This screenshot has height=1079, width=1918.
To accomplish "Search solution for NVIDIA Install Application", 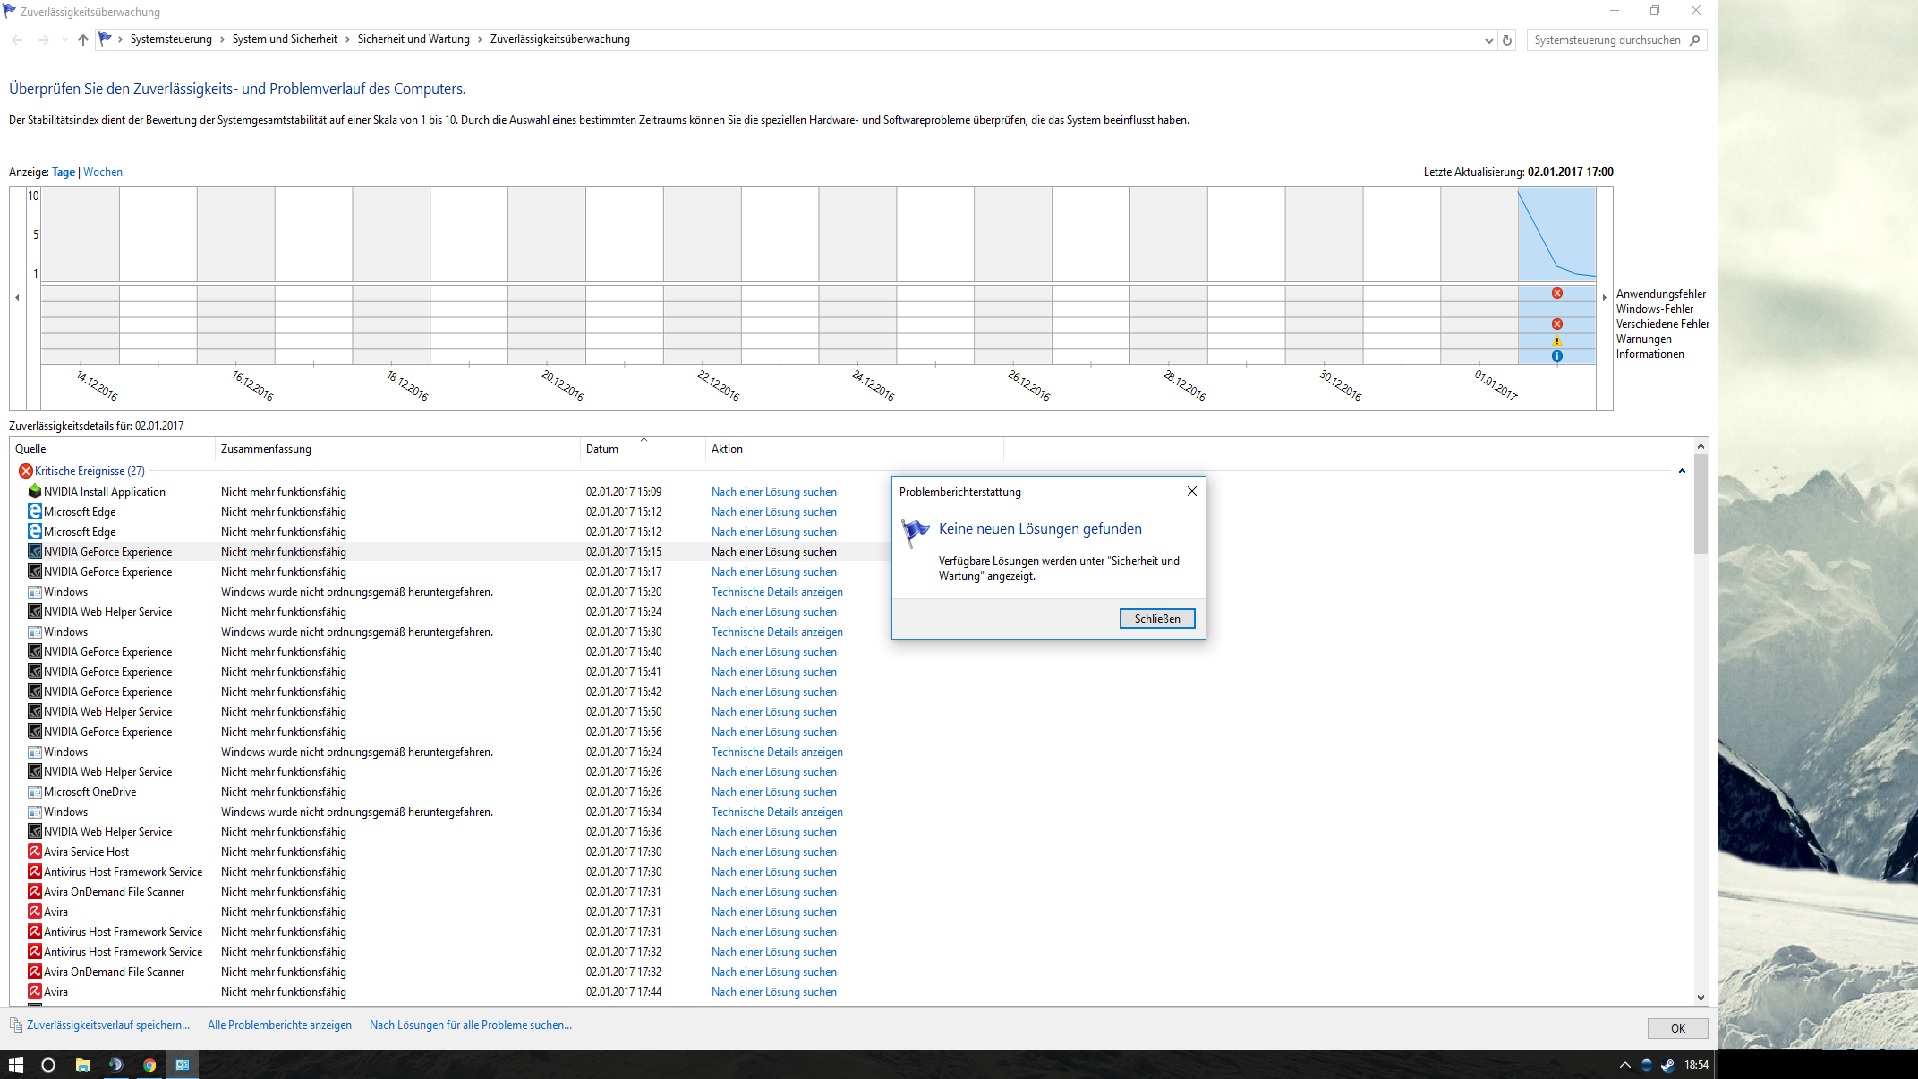I will click(x=774, y=492).
